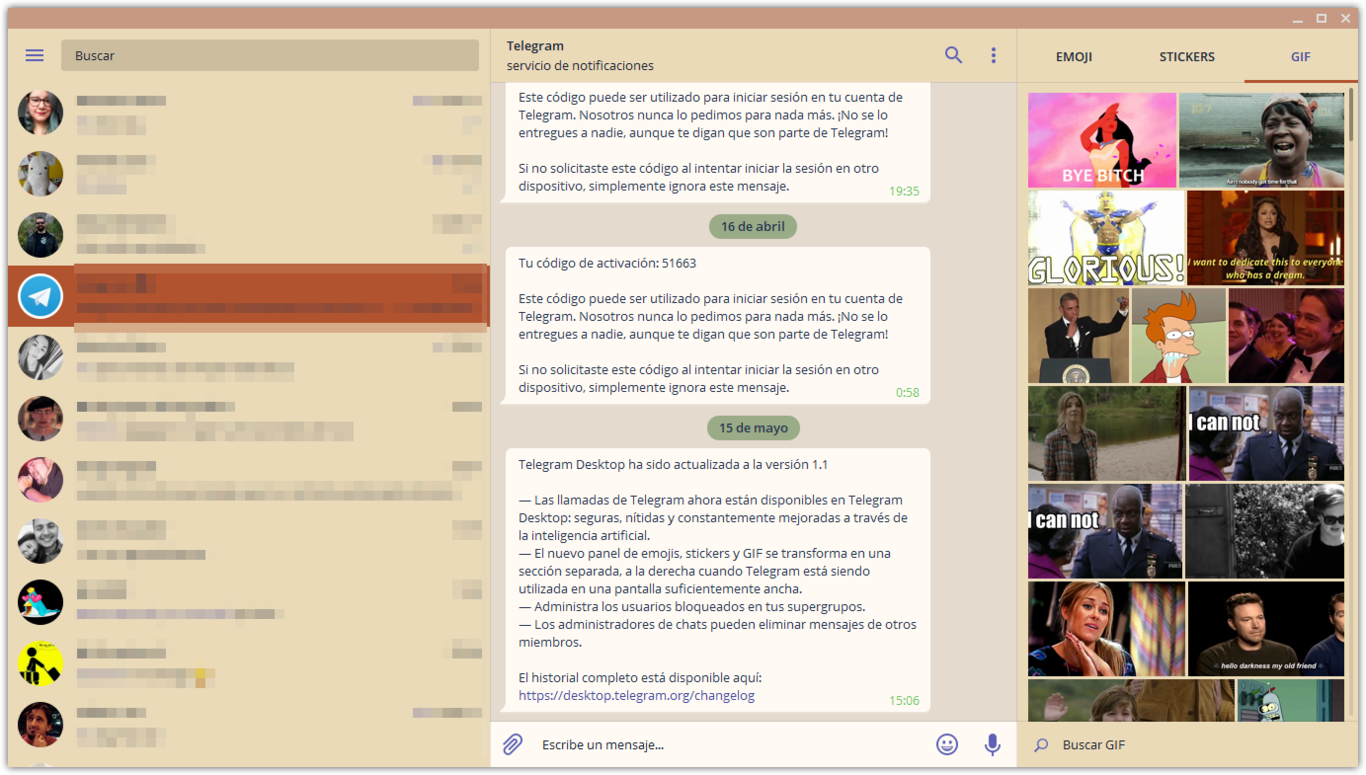Click inside the Buscar chat search field

click(270, 55)
